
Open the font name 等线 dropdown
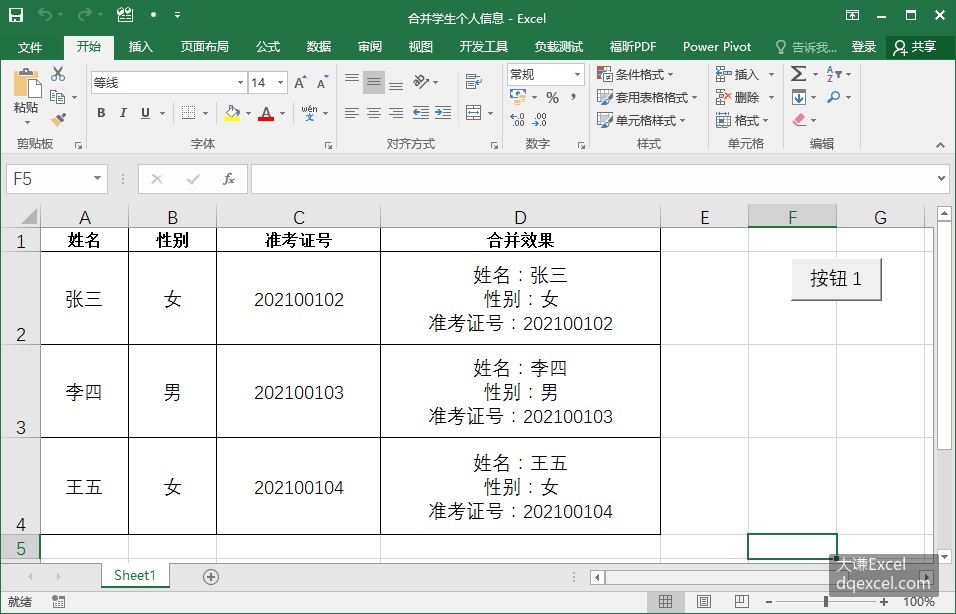tap(240, 82)
